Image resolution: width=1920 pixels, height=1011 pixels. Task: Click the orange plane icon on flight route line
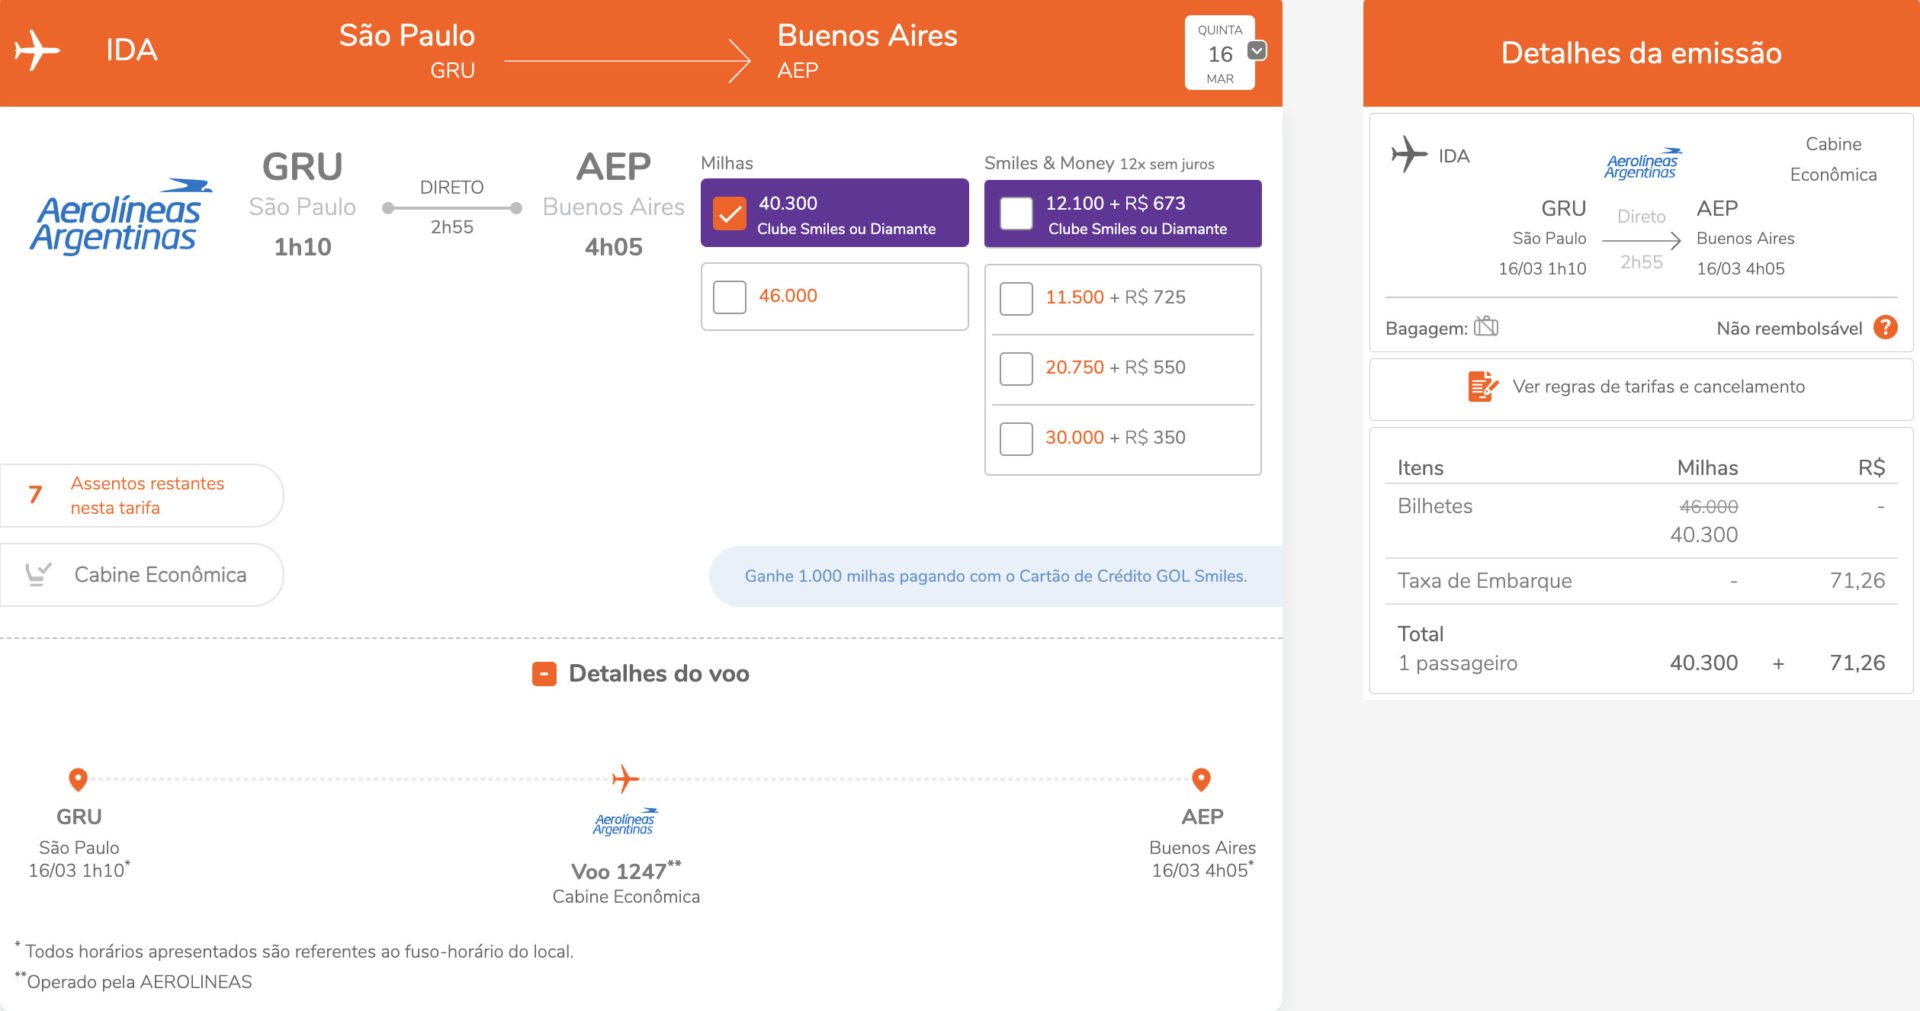point(625,778)
